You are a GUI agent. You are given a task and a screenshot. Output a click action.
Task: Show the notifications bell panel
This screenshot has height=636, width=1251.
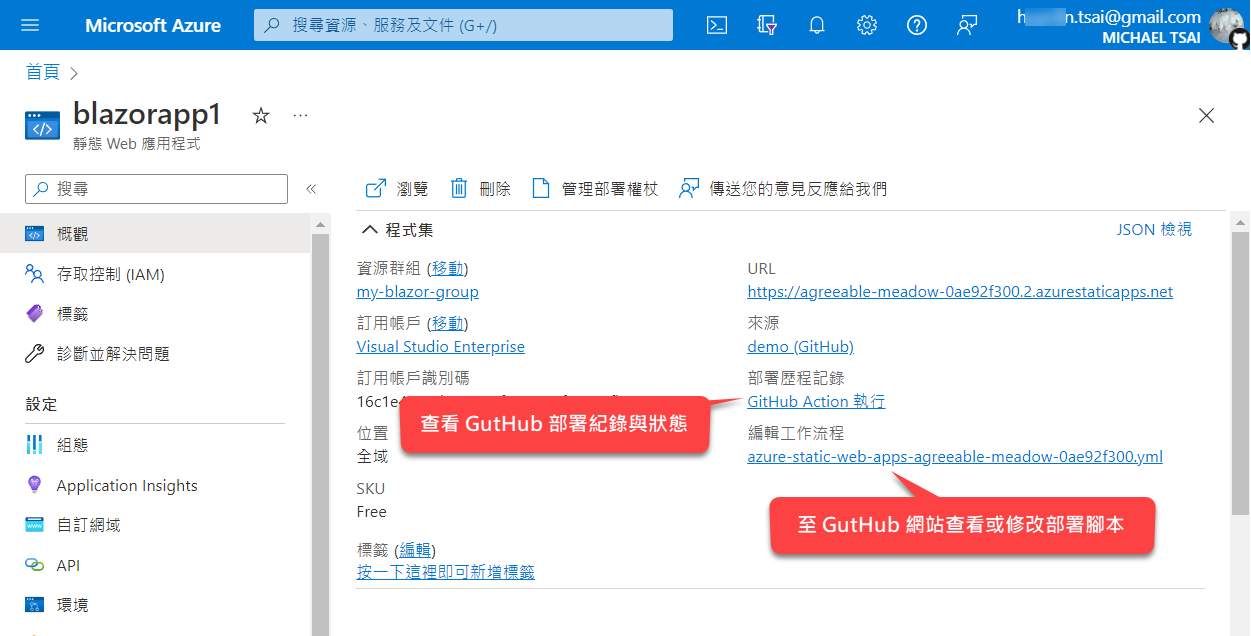817,25
